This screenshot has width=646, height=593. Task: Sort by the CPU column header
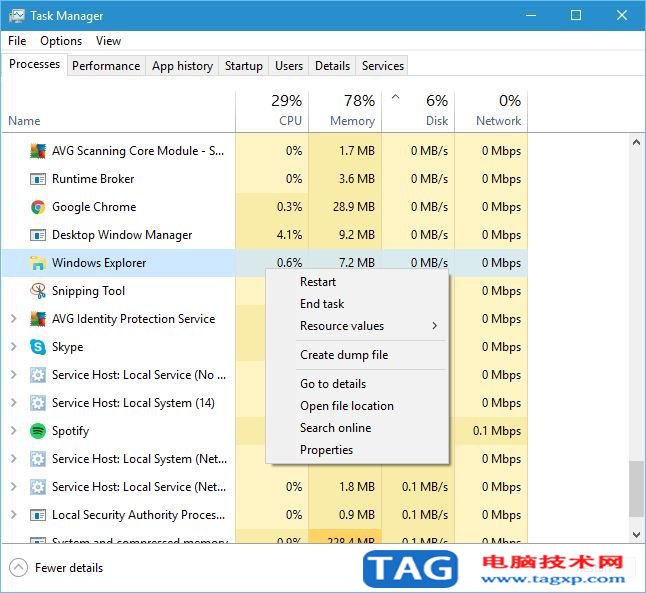click(272, 110)
